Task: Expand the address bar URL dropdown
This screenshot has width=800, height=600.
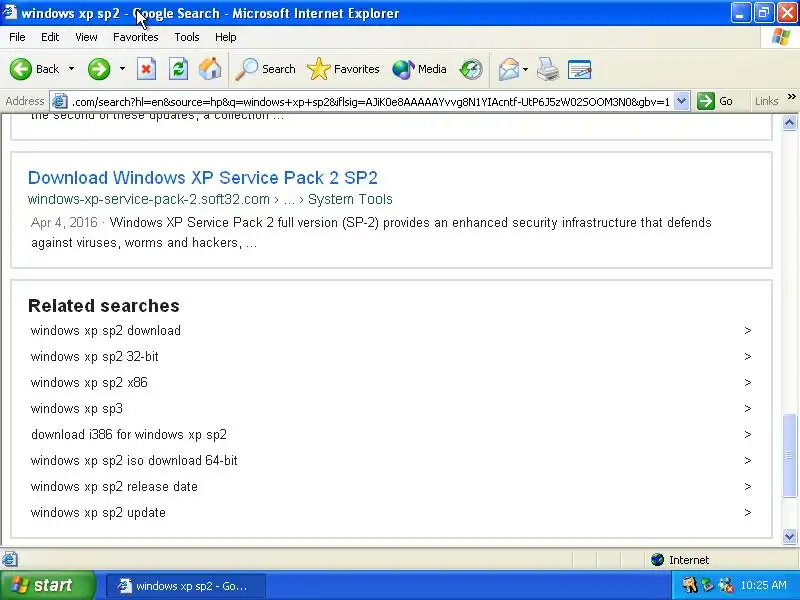Action: click(681, 101)
